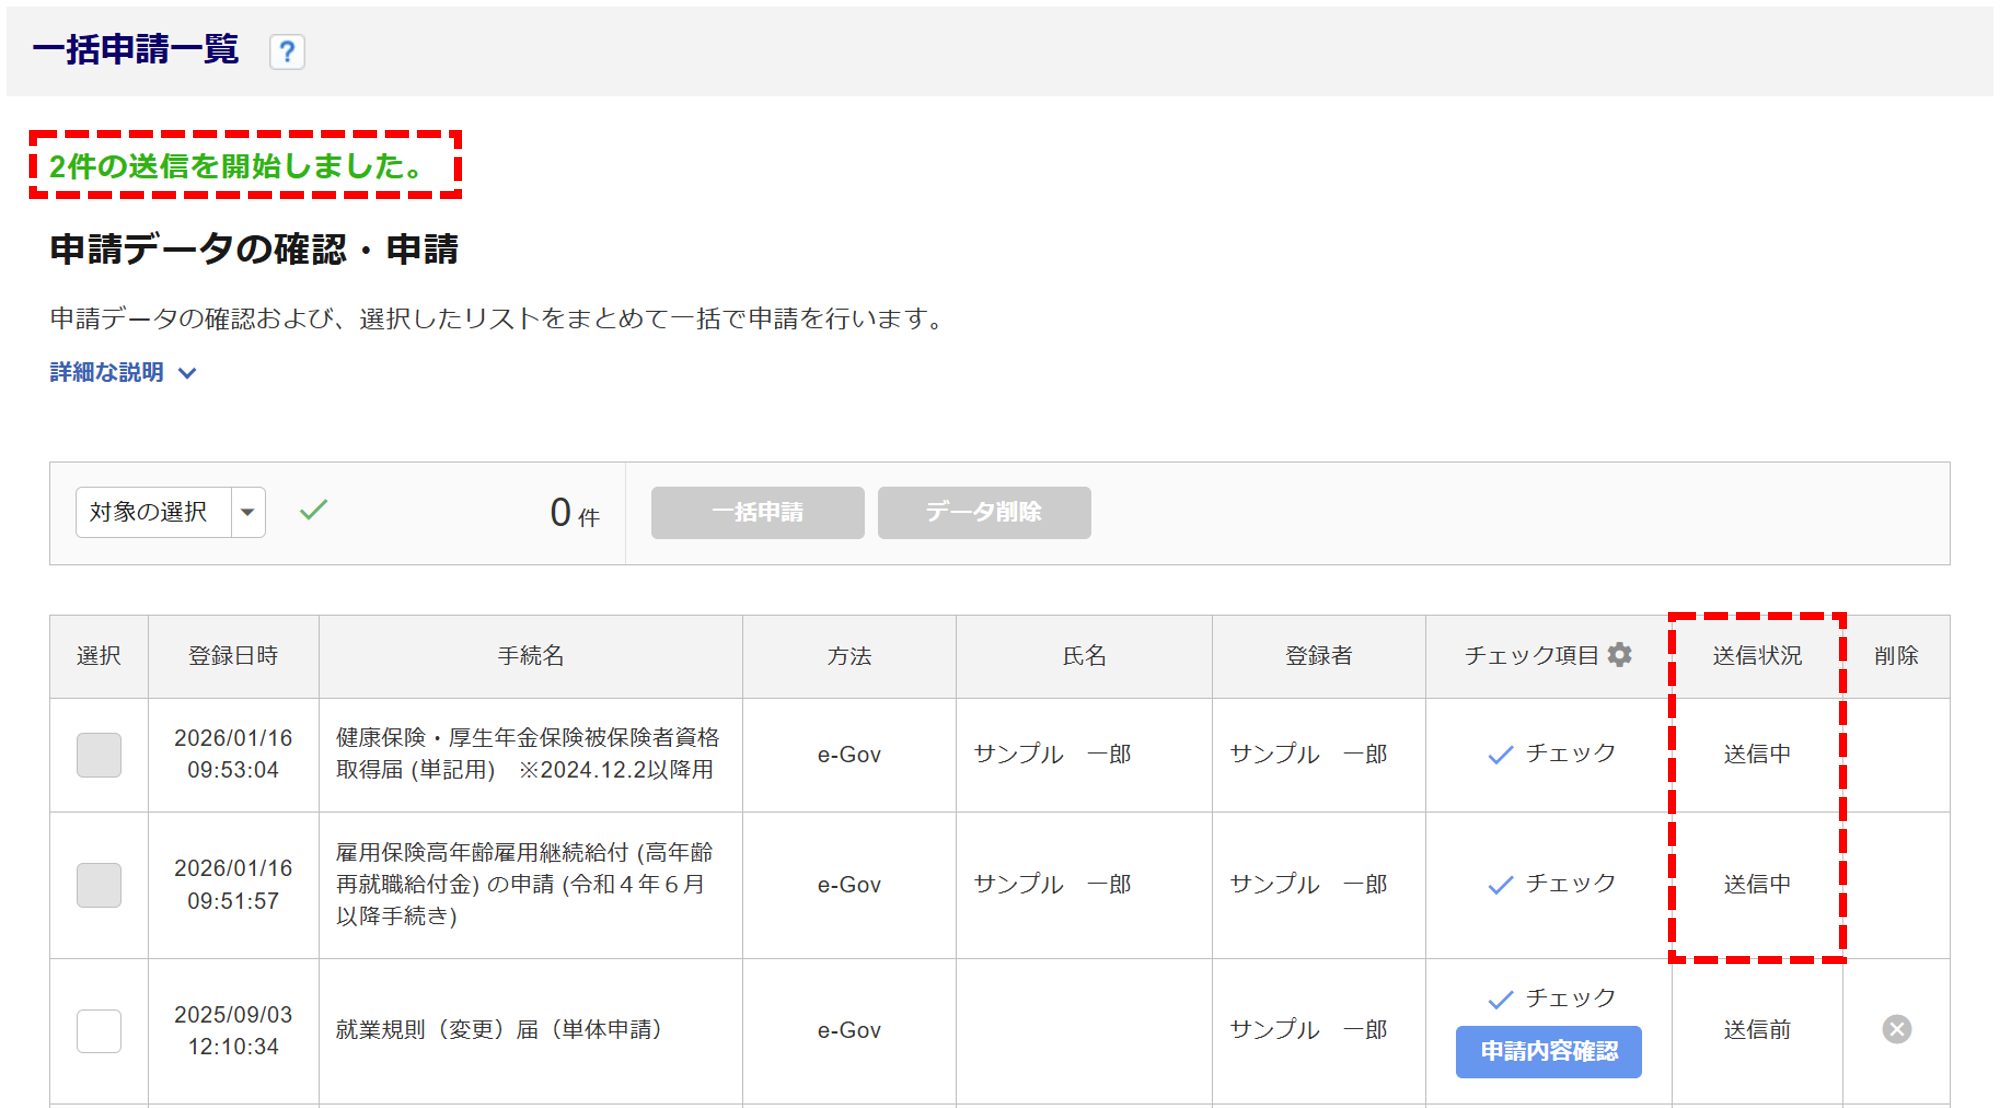Click the 手続名 column header
2000x1108 pixels.
click(530, 656)
